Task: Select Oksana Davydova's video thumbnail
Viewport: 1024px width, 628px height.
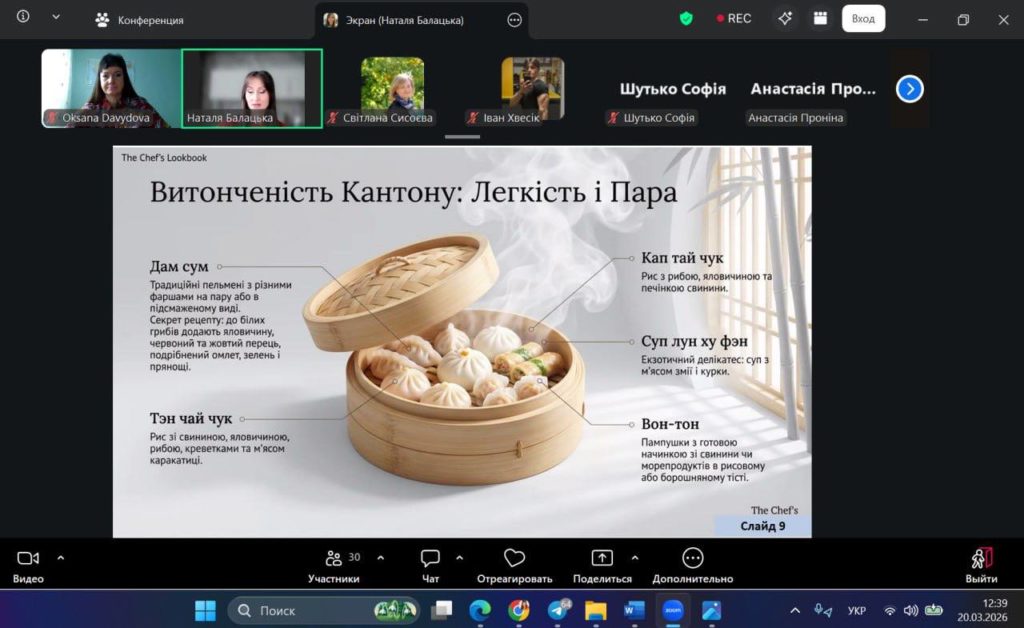Action: (x=110, y=88)
